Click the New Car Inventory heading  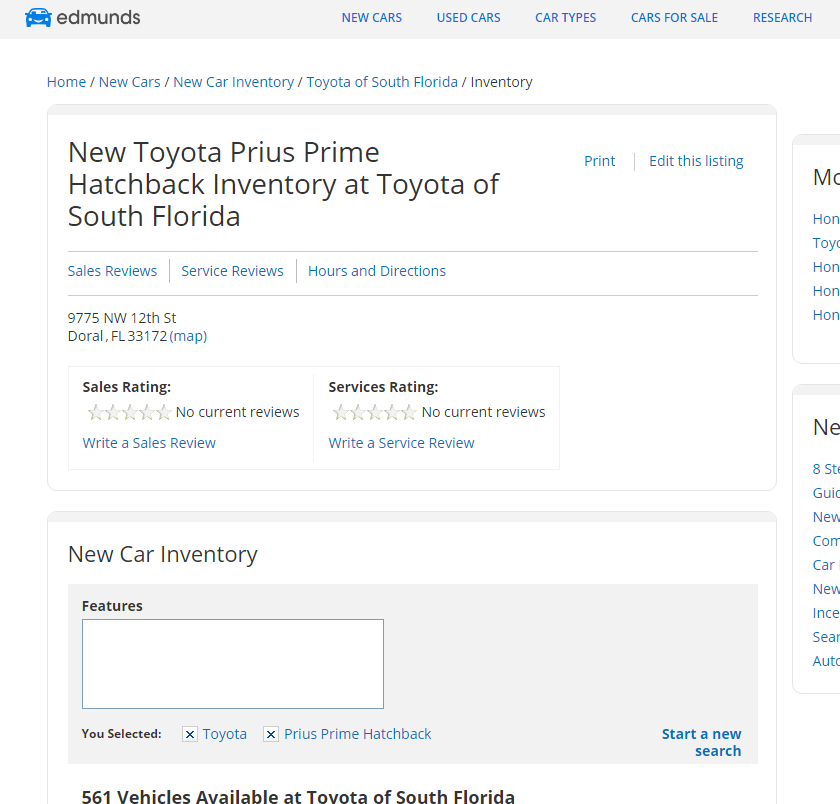pos(163,554)
